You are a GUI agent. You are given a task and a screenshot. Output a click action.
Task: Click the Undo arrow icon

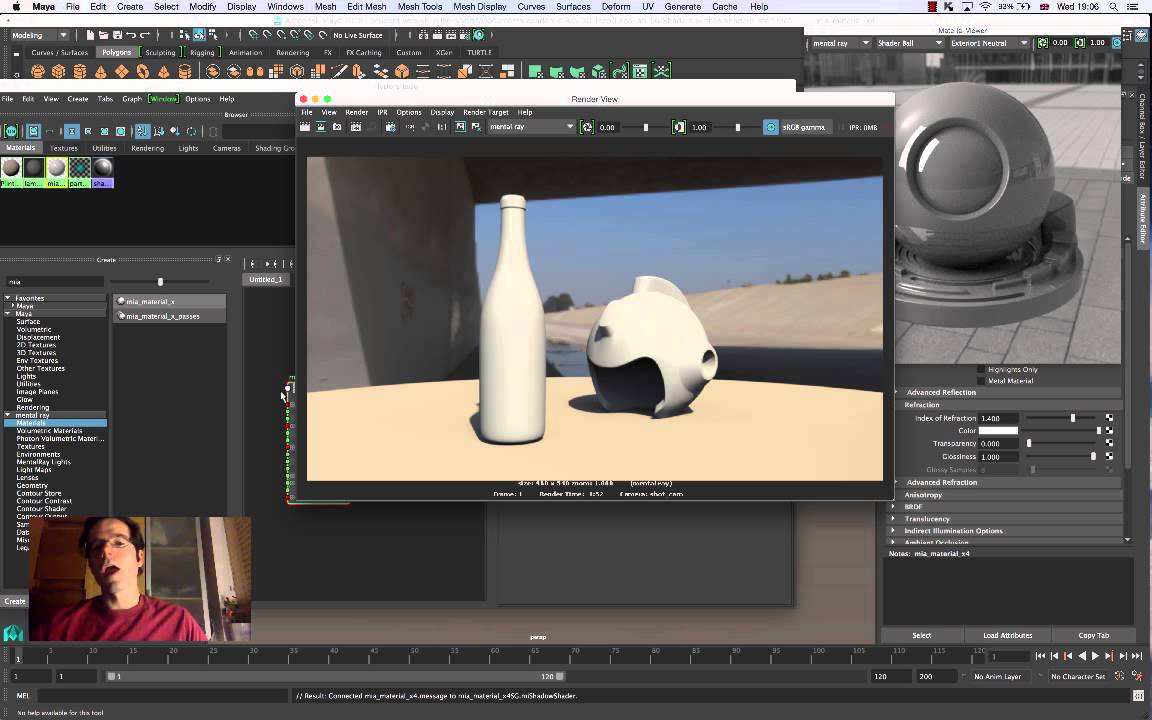click(131, 35)
